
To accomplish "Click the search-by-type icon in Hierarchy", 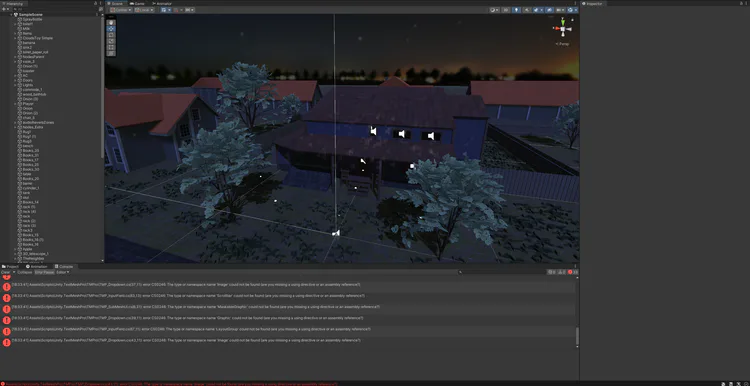I will [100, 9].
